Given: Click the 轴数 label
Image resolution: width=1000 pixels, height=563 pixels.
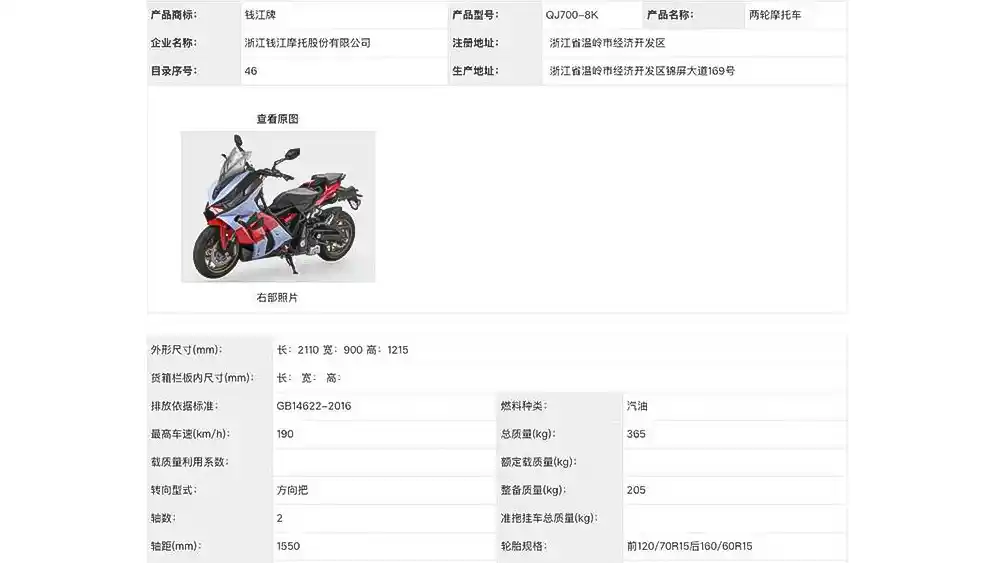Looking at the screenshot, I should [163, 518].
